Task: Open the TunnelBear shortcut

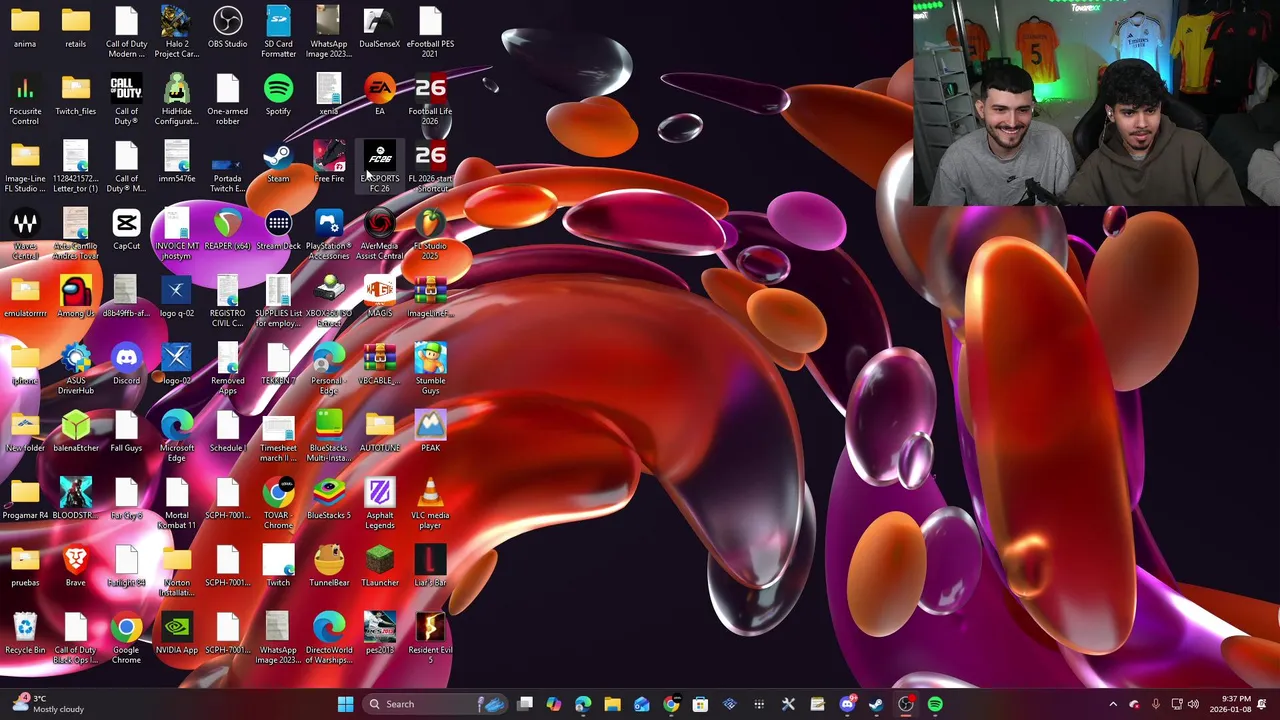Action: (329, 567)
